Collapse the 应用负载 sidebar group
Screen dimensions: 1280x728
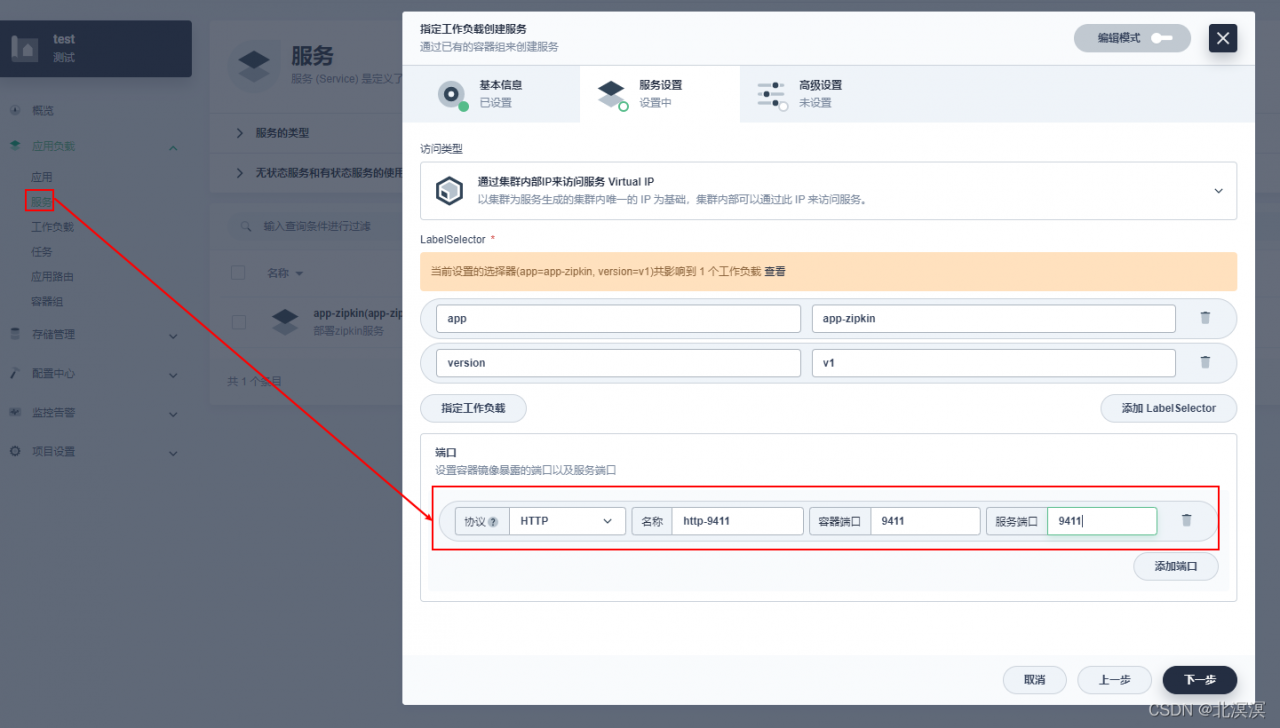click(173, 147)
